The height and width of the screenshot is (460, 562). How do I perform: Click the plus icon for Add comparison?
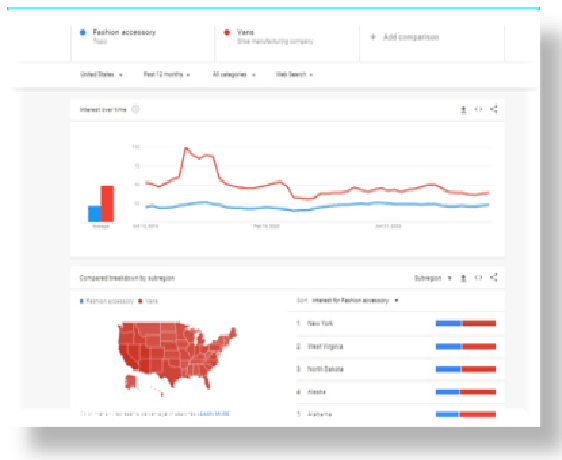click(x=373, y=37)
